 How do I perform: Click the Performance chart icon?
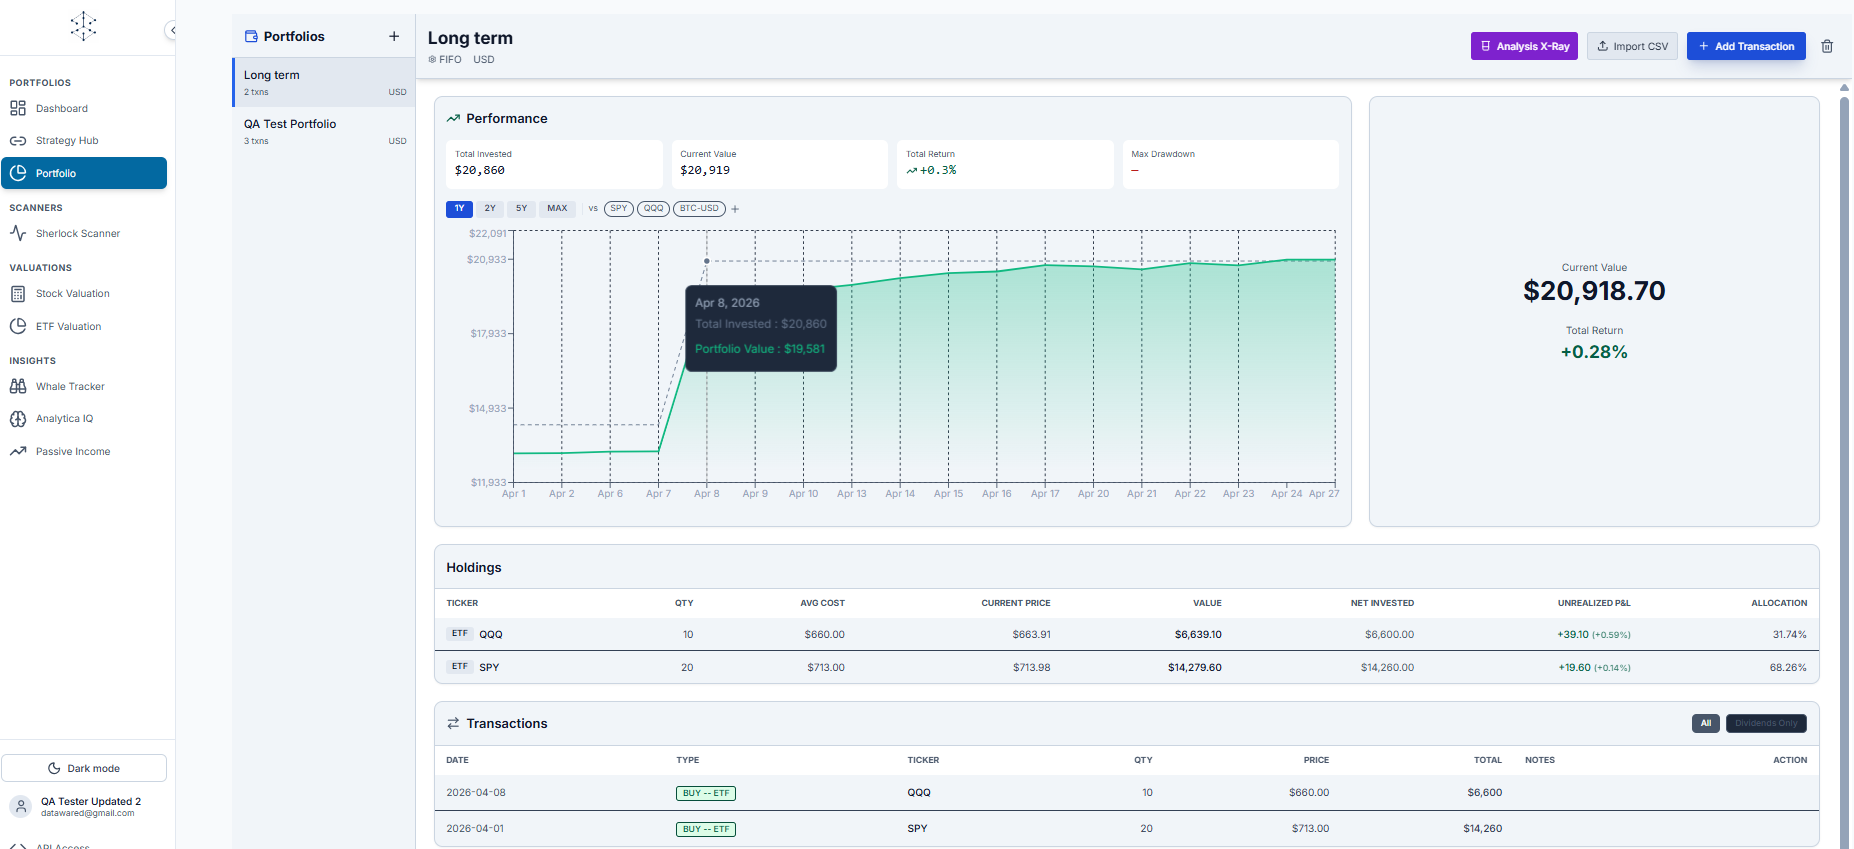click(x=453, y=118)
